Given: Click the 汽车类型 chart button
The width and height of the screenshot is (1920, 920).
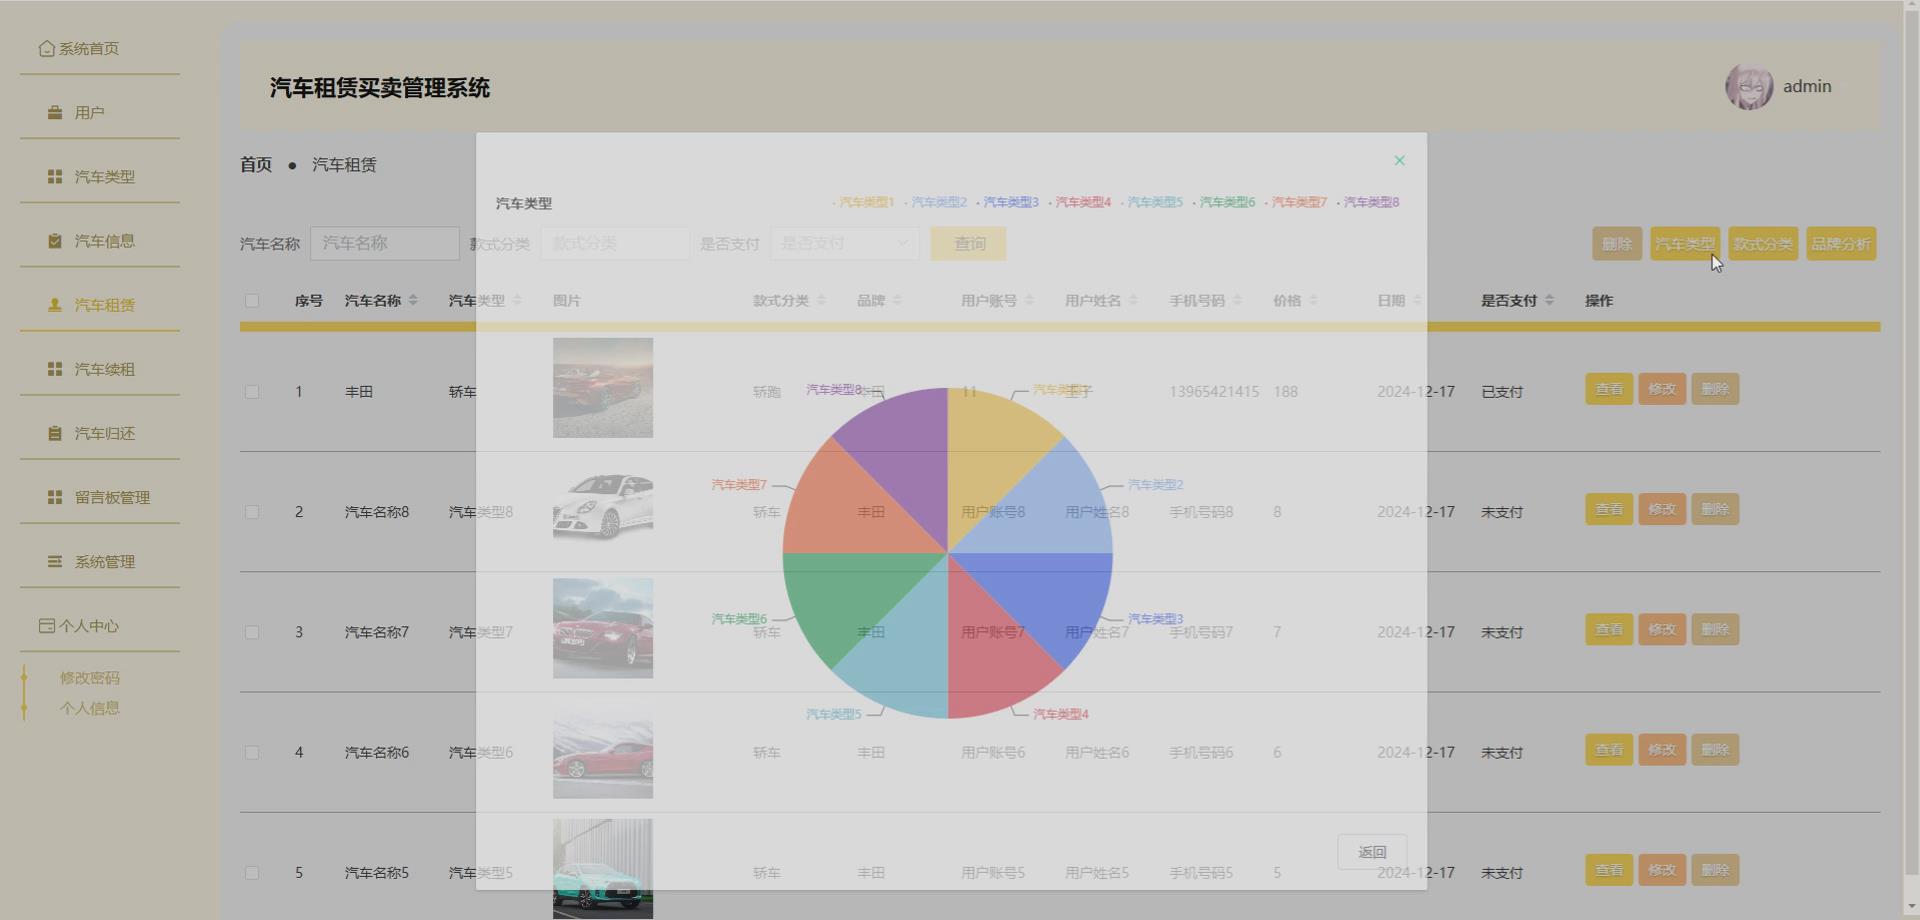Looking at the screenshot, I should (x=1685, y=243).
